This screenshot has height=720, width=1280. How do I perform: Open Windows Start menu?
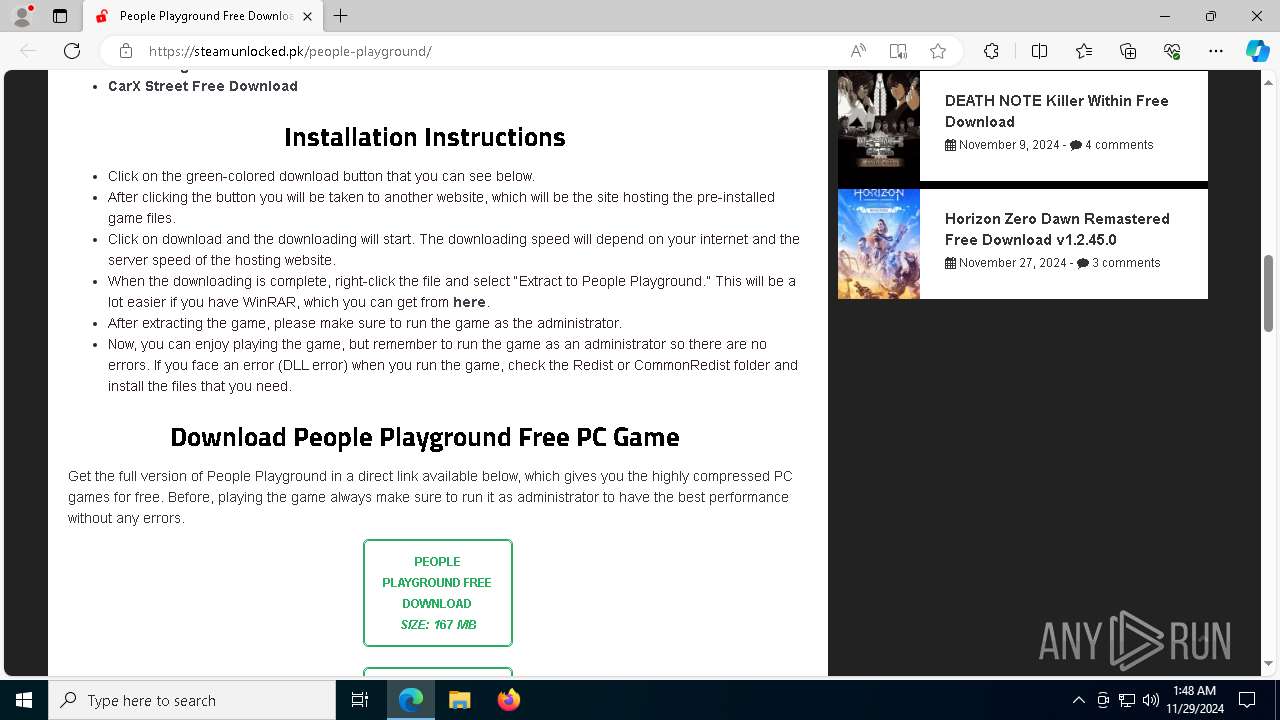24,700
